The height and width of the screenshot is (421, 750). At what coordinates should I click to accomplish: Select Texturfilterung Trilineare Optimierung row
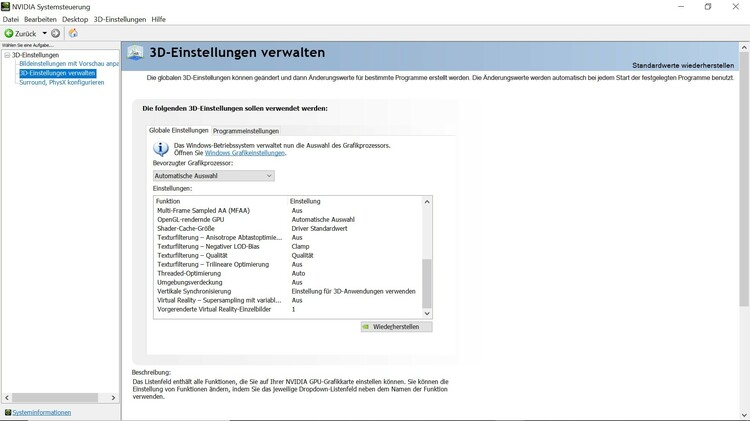click(x=288, y=265)
